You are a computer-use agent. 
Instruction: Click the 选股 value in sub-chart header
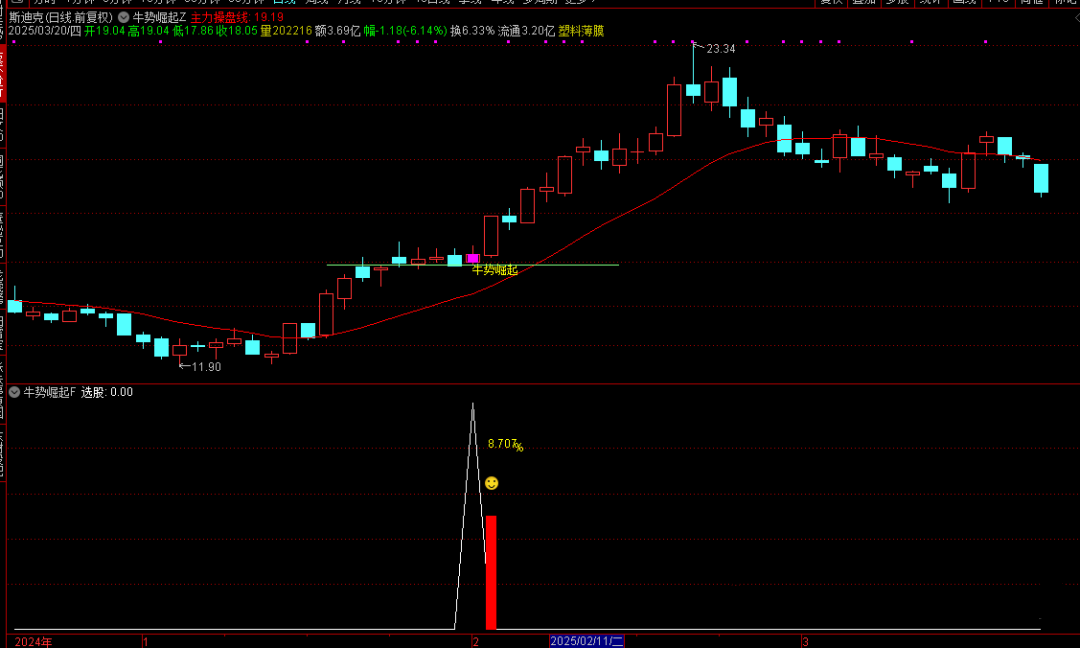click(106, 392)
